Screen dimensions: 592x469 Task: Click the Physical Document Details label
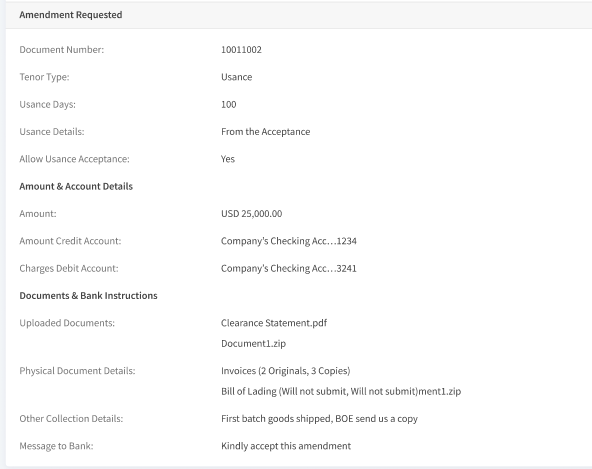point(77,371)
